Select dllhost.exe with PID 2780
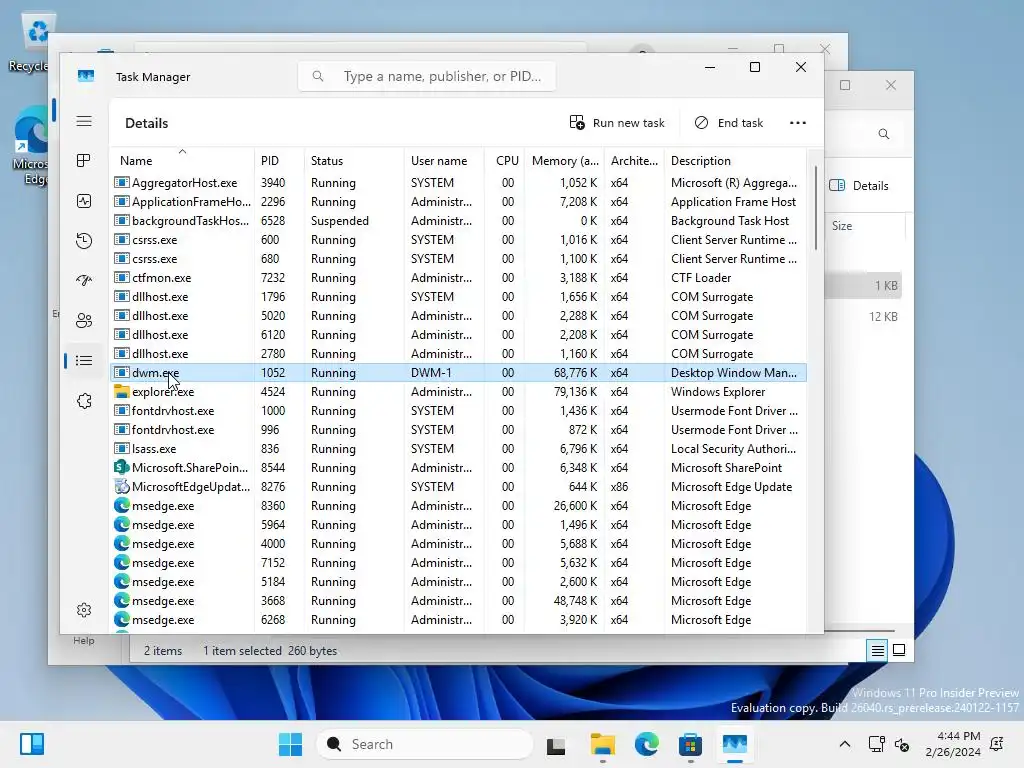This screenshot has width=1024, height=768. 458,353
